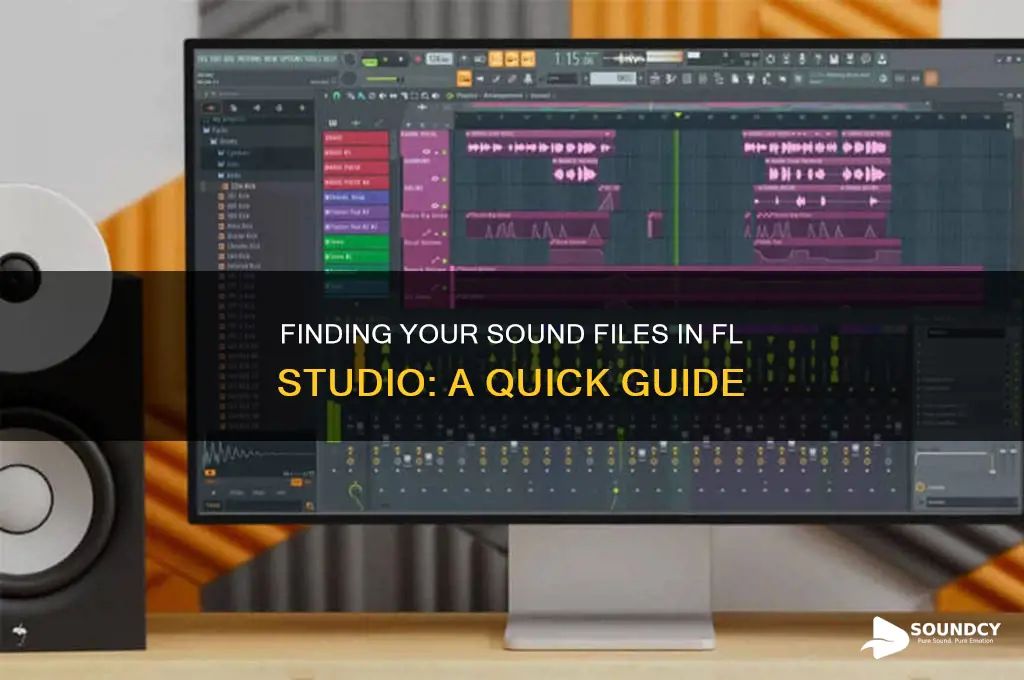The width and height of the screenshot is (1024, 680).
Task: Open the undo history icon
Action: click(x=771, y=59)
